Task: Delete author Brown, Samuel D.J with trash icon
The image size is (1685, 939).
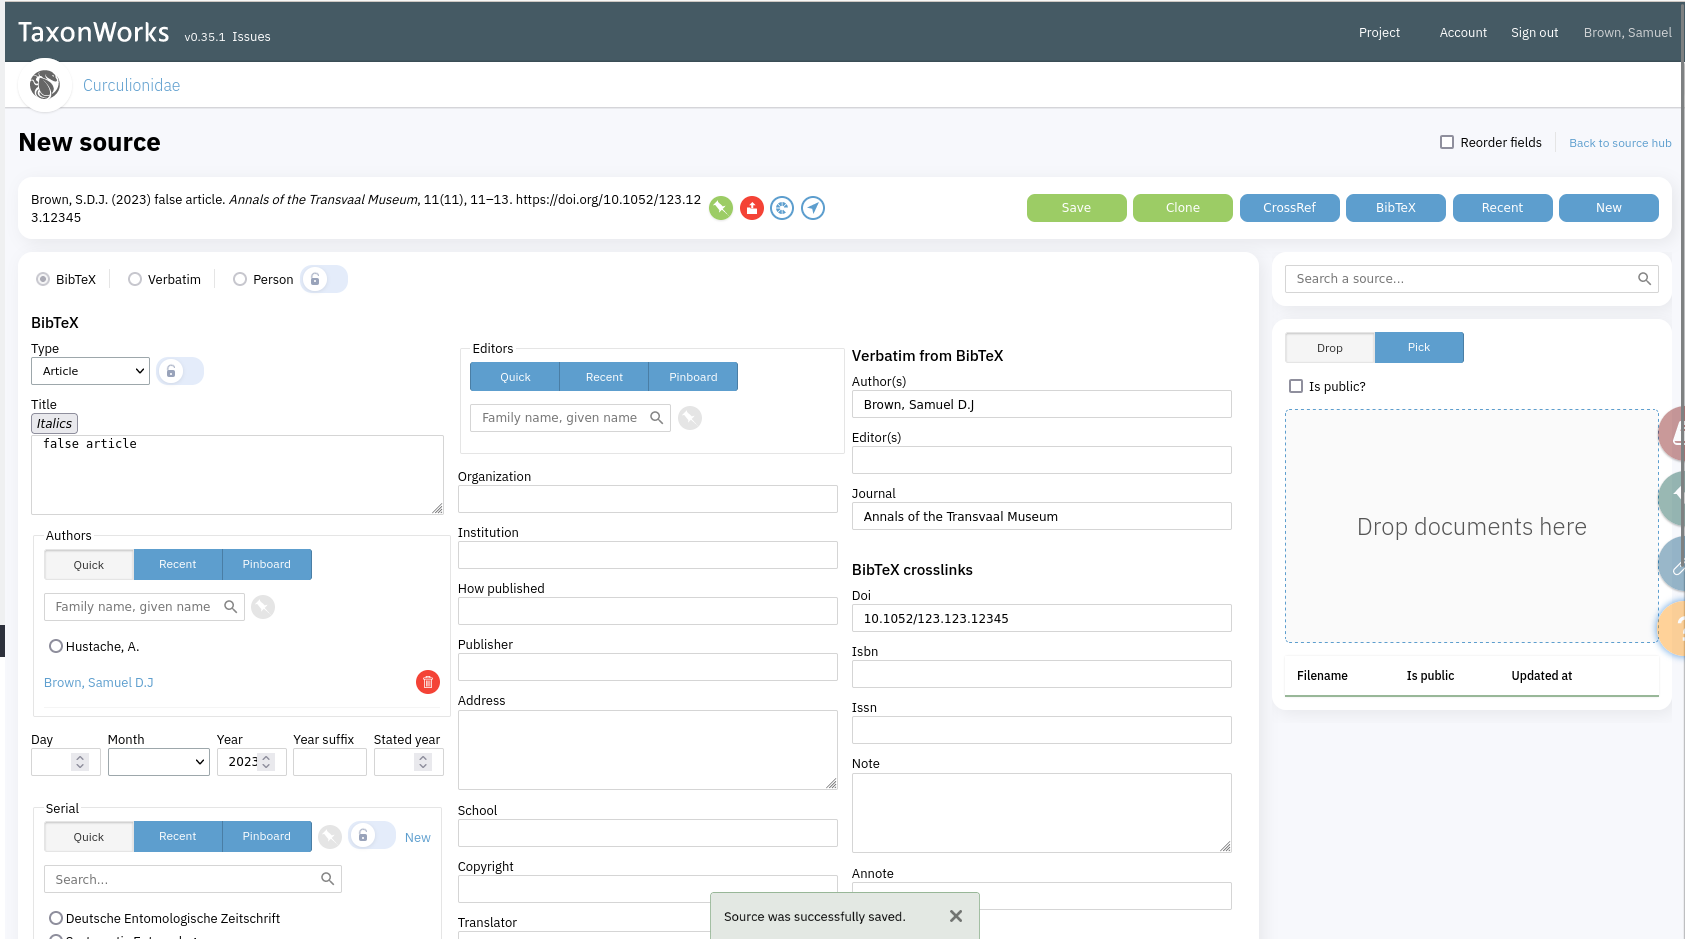Action: tap(428, 682)
